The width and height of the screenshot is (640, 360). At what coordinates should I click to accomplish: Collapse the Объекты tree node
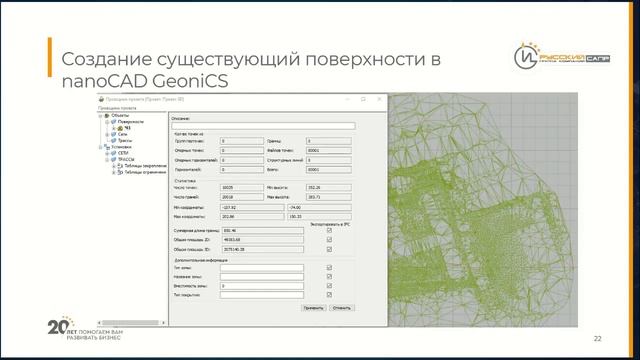coord(100,116)
